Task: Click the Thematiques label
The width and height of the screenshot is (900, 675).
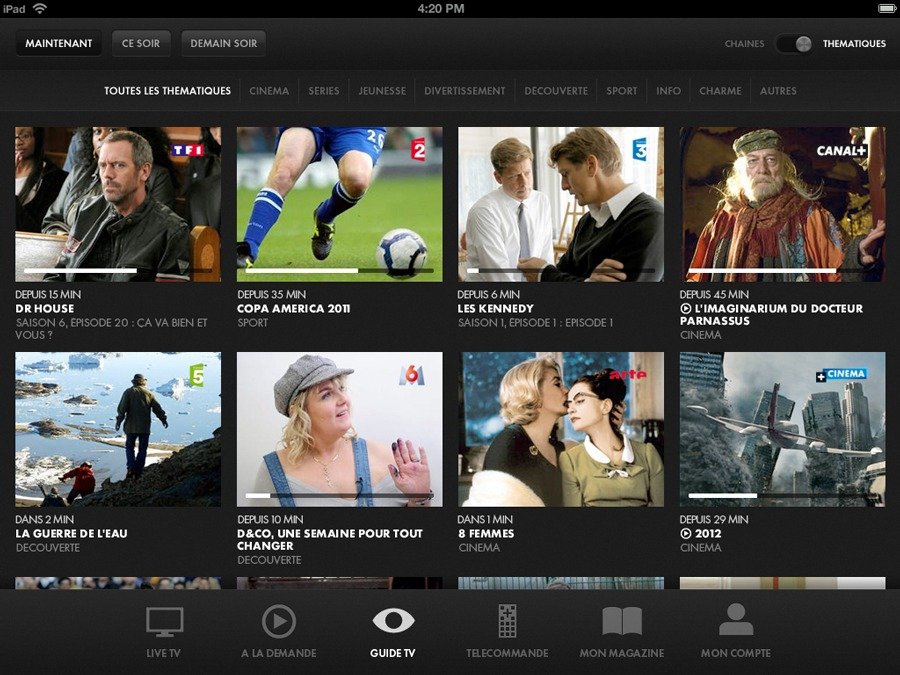Action: point(854,44)
